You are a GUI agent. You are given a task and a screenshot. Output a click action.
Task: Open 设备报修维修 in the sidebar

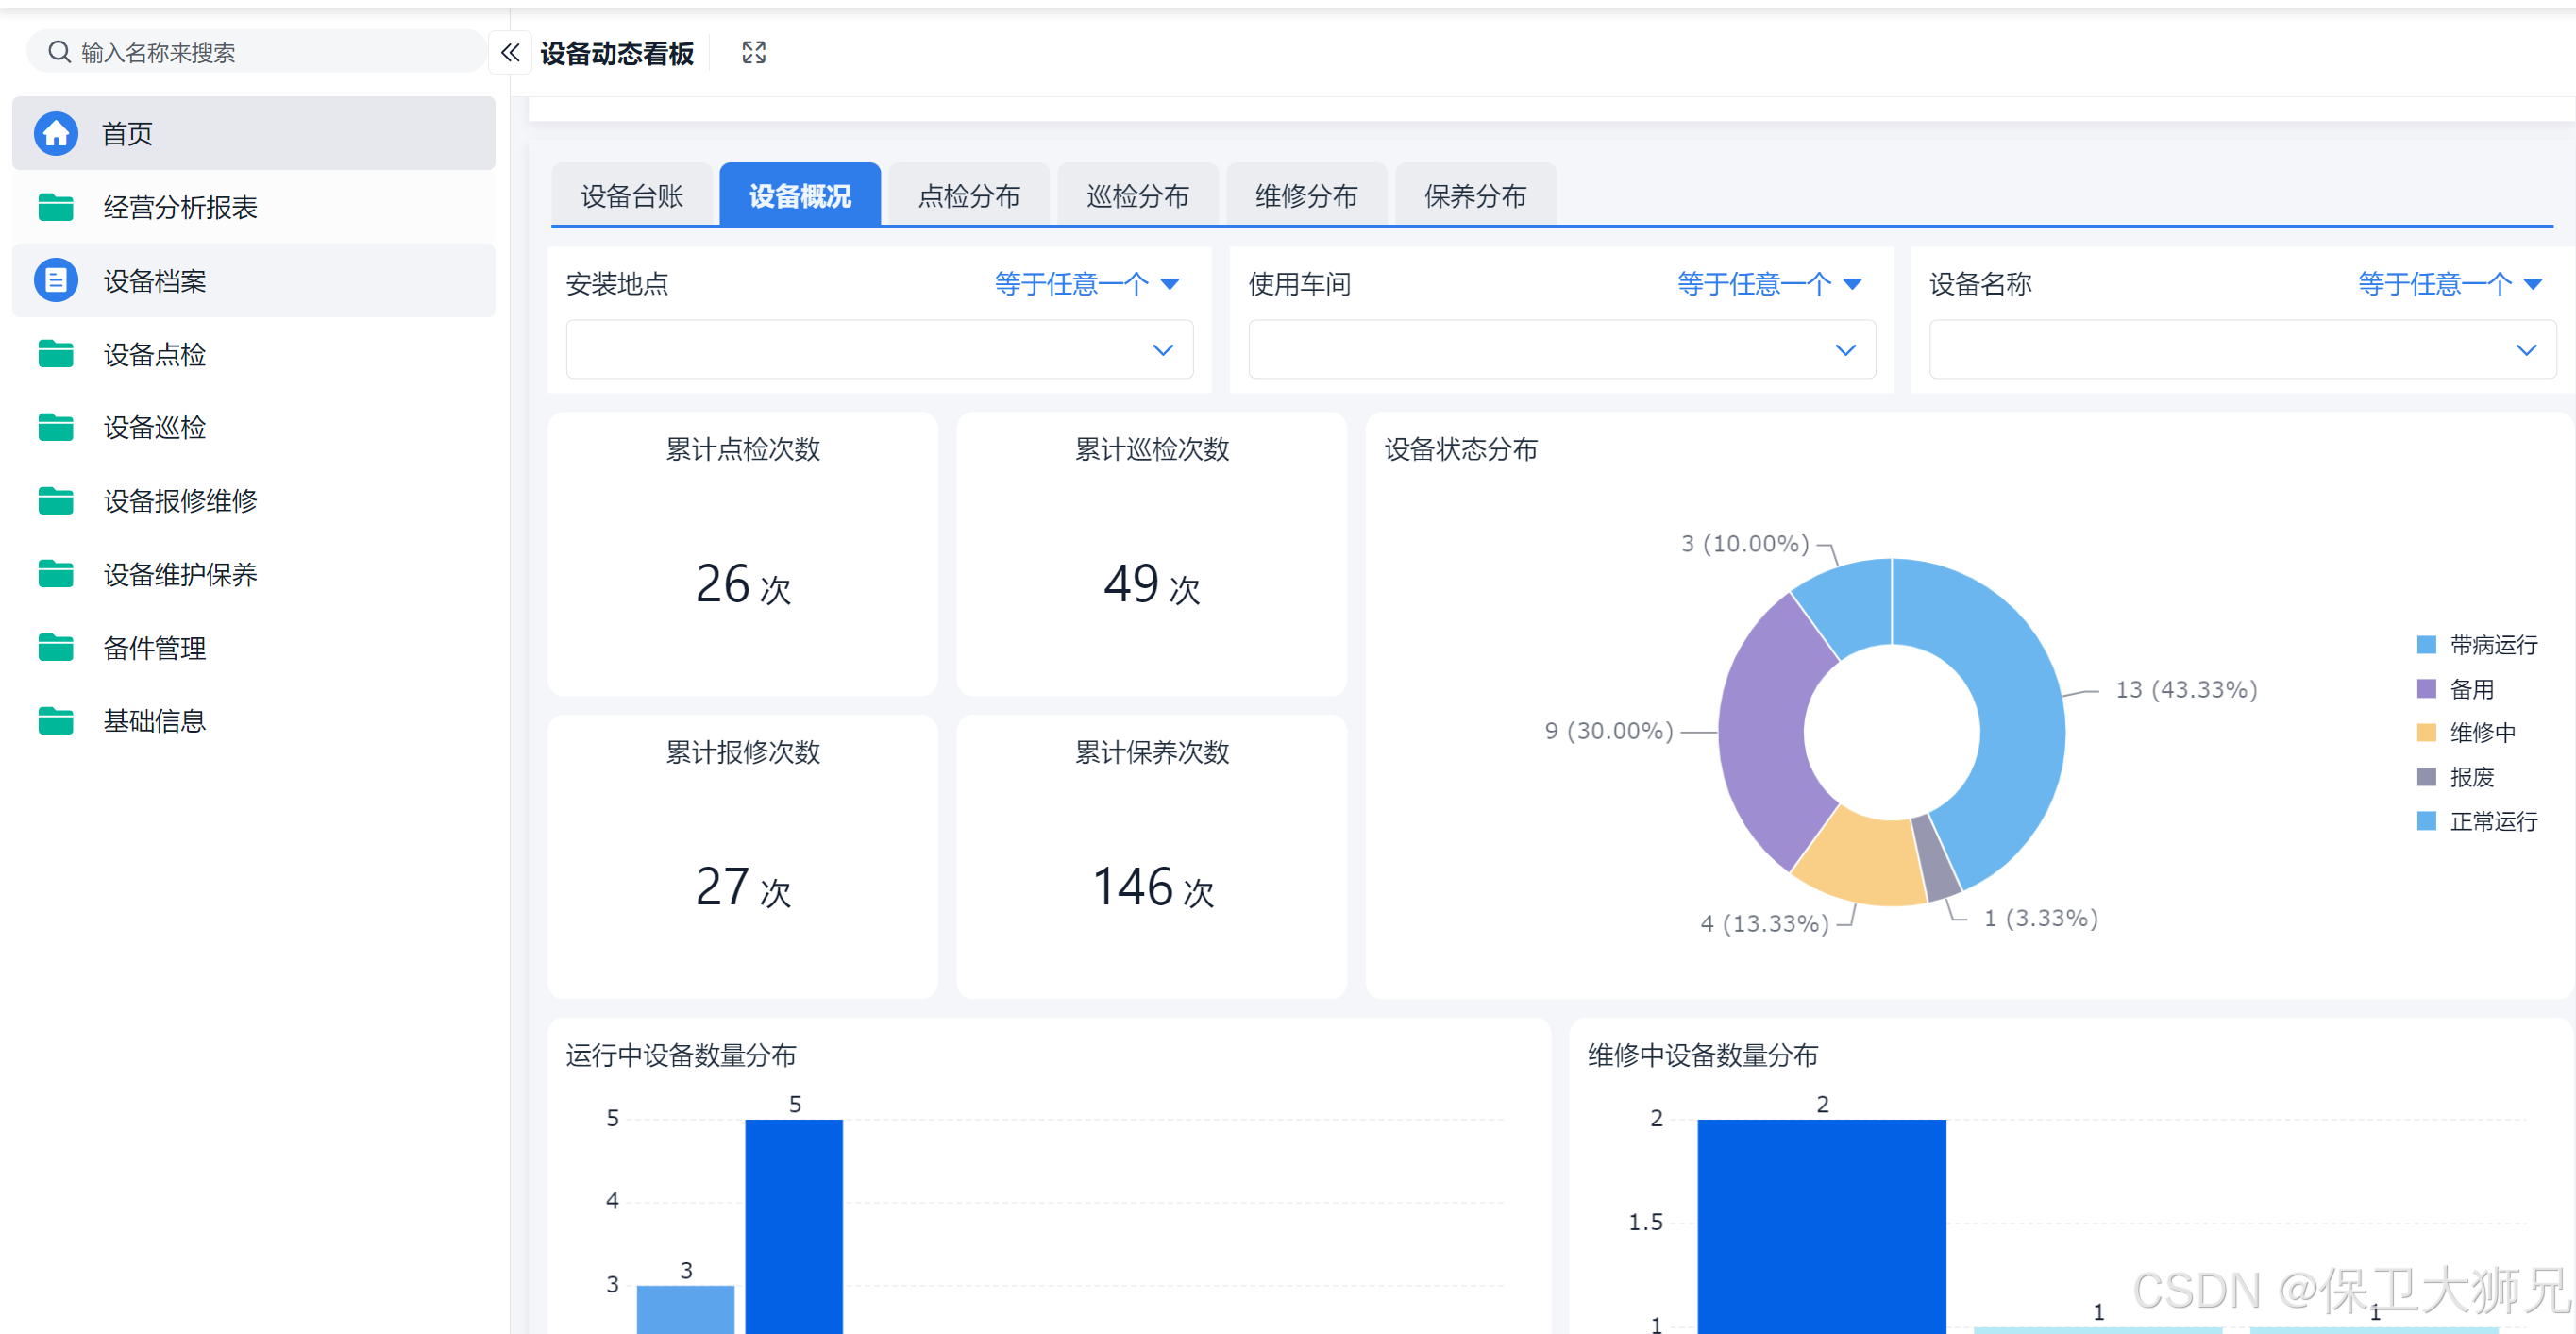click(180, 501)
